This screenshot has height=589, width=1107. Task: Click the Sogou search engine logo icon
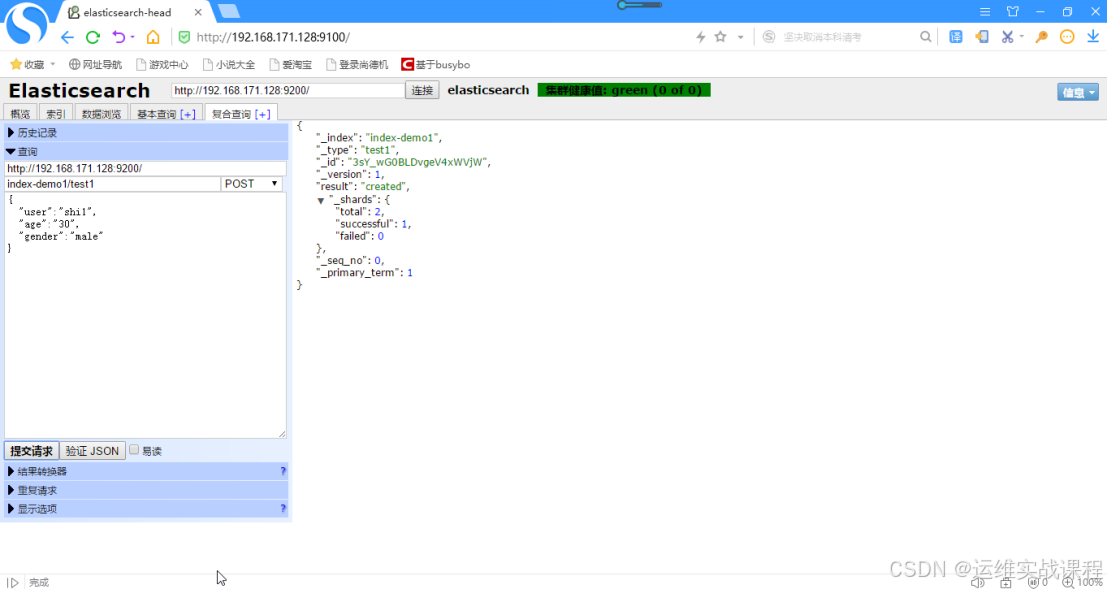[x=769, y=37]
